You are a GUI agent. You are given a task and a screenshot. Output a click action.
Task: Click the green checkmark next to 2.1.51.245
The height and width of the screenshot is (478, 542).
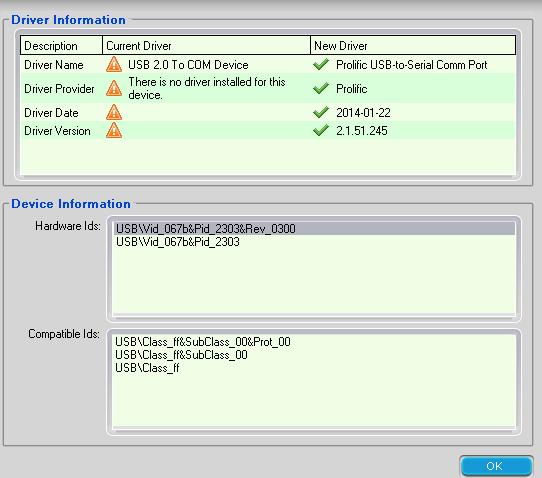coord(321,131)
